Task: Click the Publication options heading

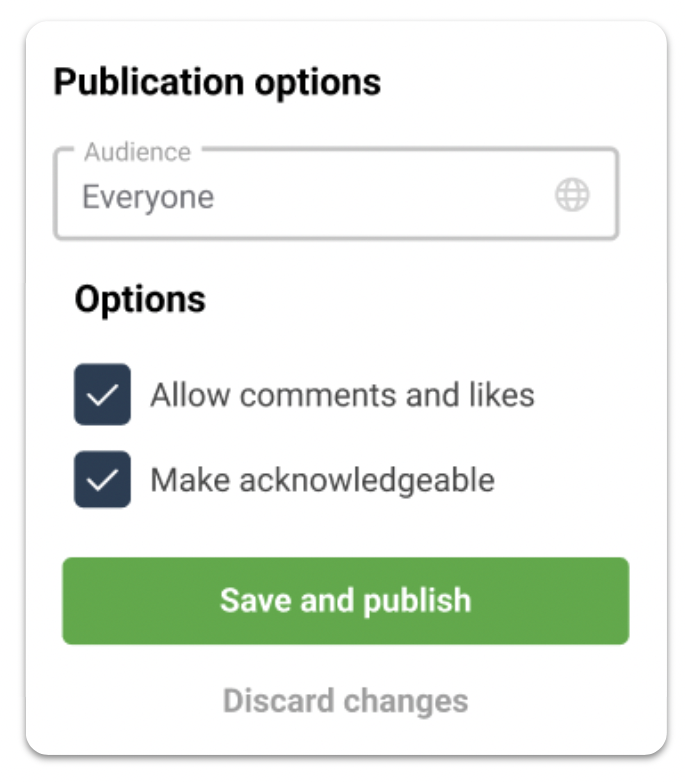Action: click(217, 82)
